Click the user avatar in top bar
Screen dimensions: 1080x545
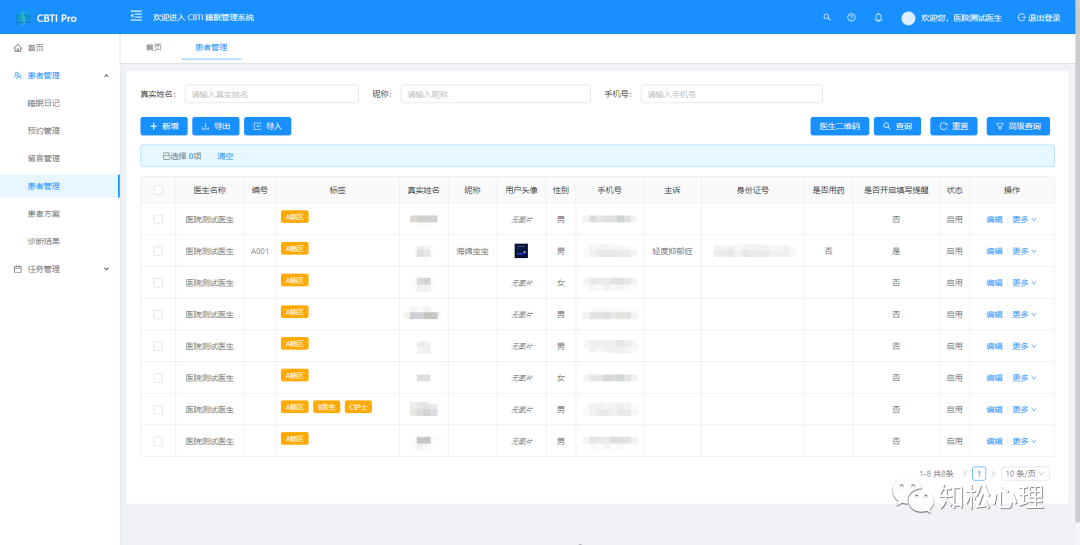(x=908, y=18)
